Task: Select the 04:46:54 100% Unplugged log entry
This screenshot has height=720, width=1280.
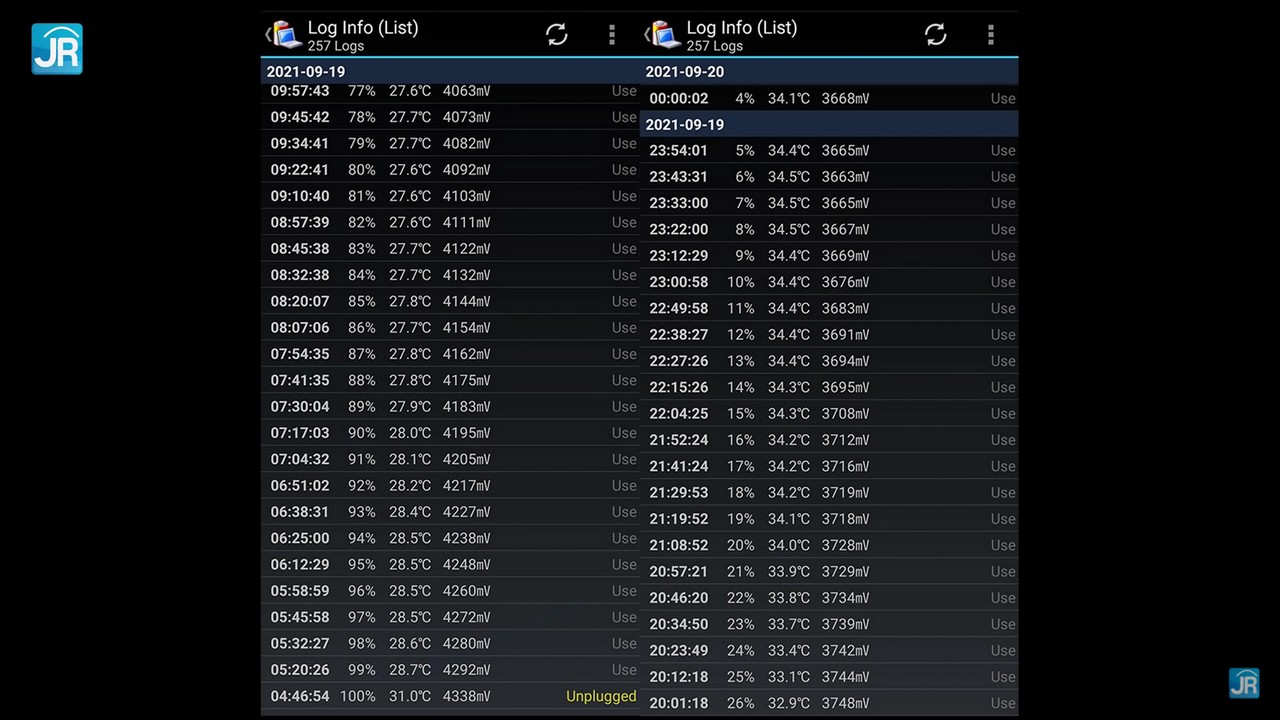Action: (450, 696)
